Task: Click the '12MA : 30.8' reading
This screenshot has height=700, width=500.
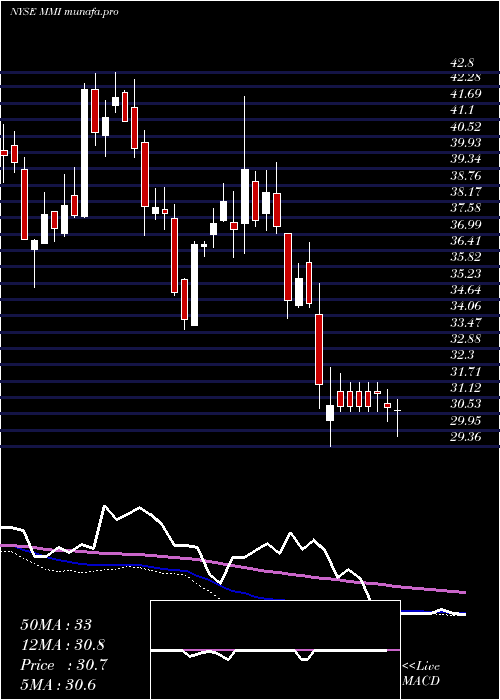Action: tap(64, 645)
